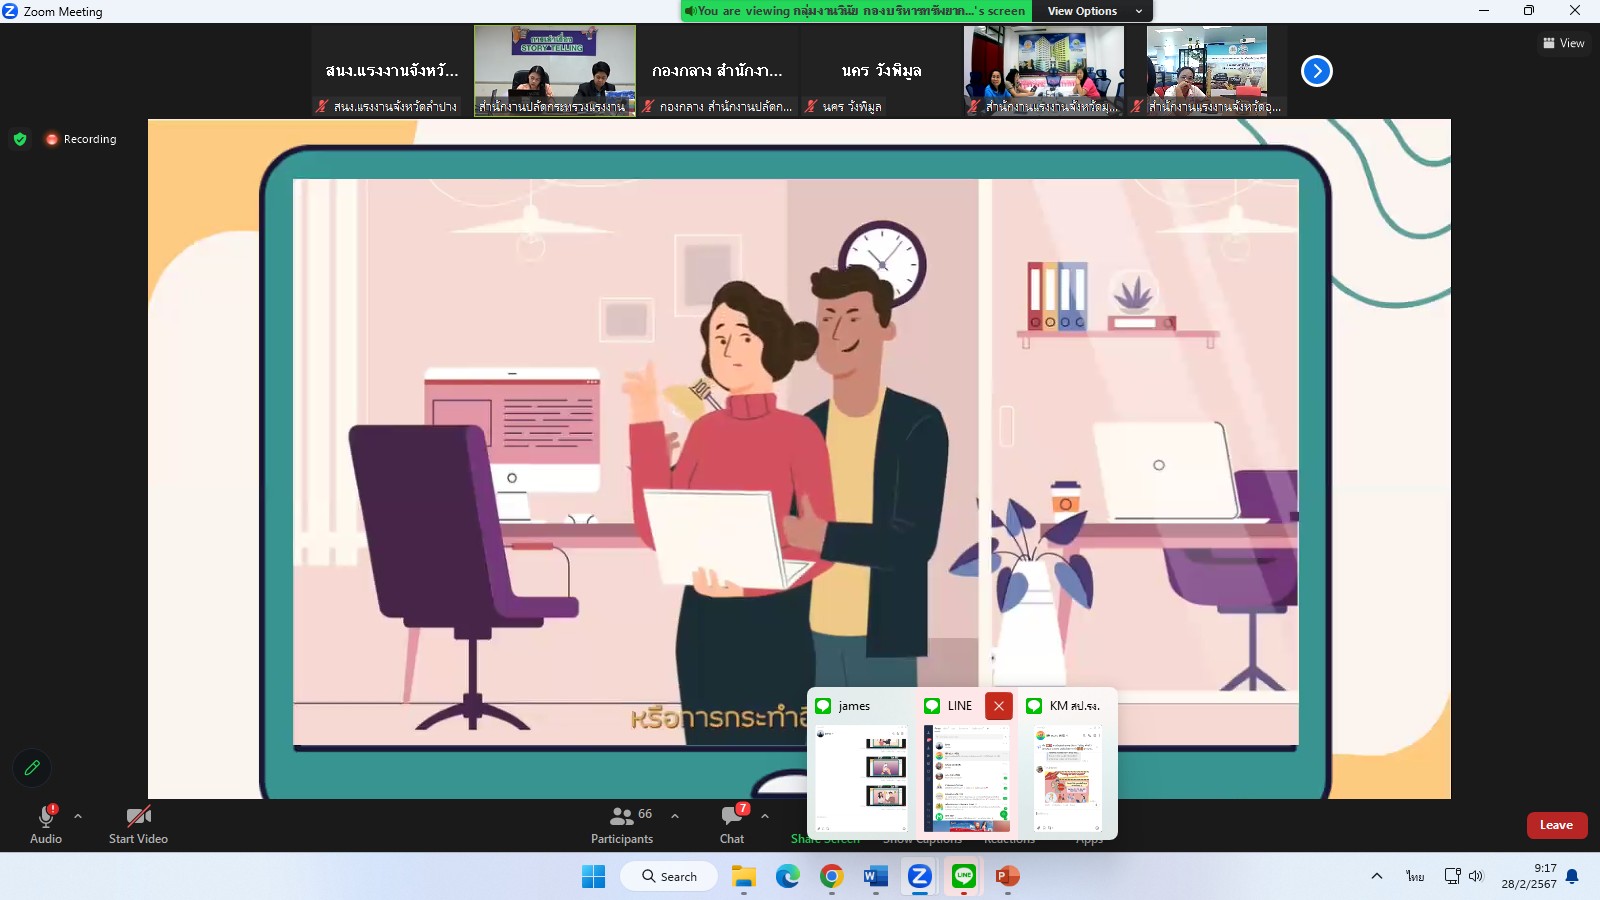Change layout with the View button

(x=1564, y=43)
